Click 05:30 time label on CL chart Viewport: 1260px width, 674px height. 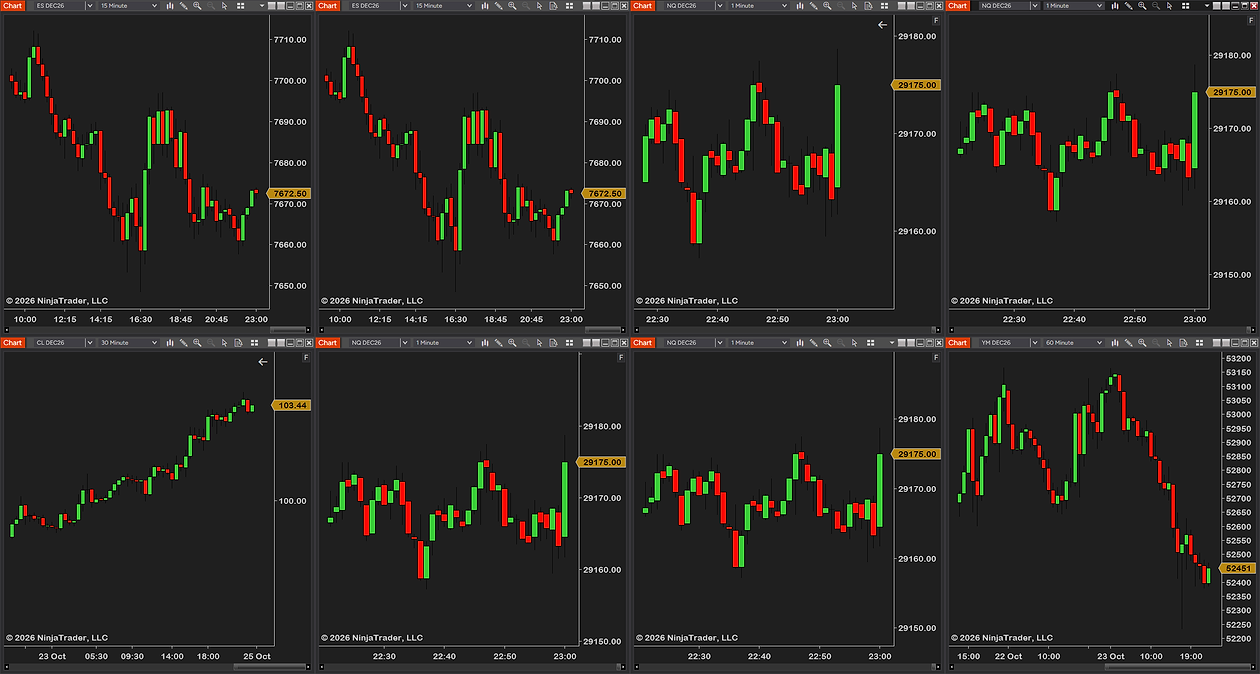pos(96,656)
